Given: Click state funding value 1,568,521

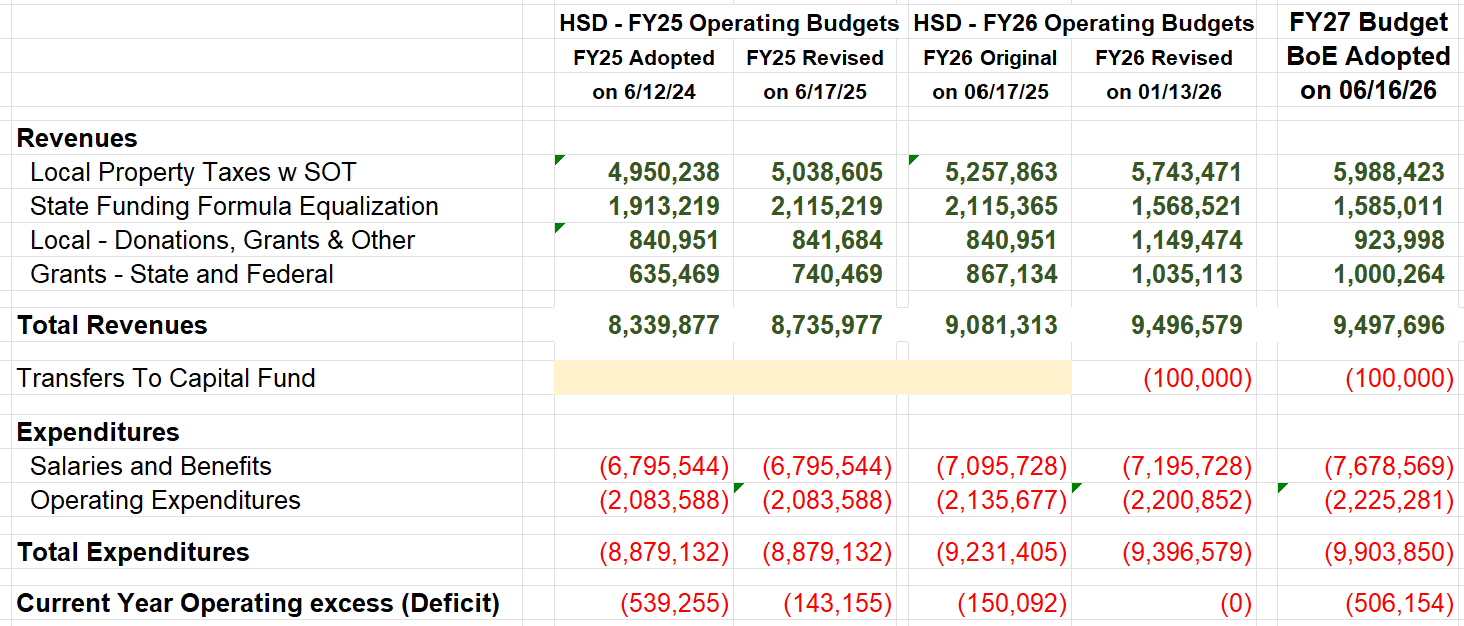Looking at the screenshot, I should (1187, 206).
